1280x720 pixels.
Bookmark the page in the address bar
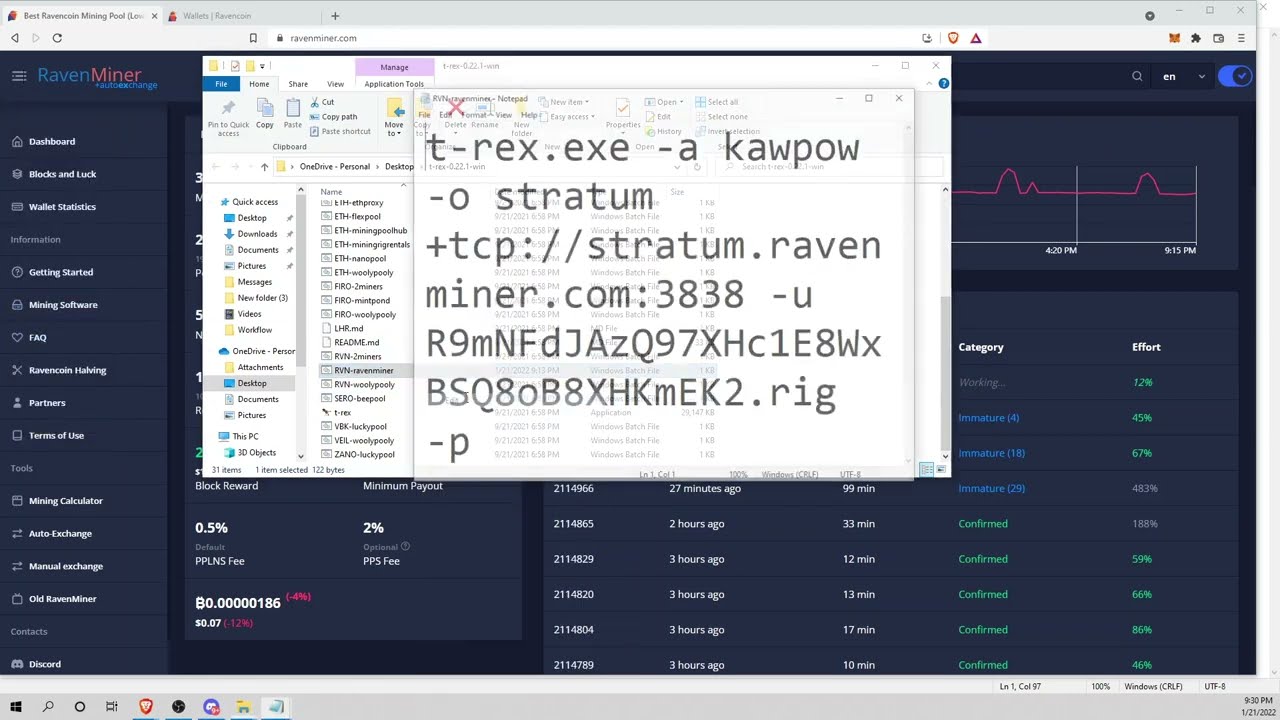tap(253, 38)
